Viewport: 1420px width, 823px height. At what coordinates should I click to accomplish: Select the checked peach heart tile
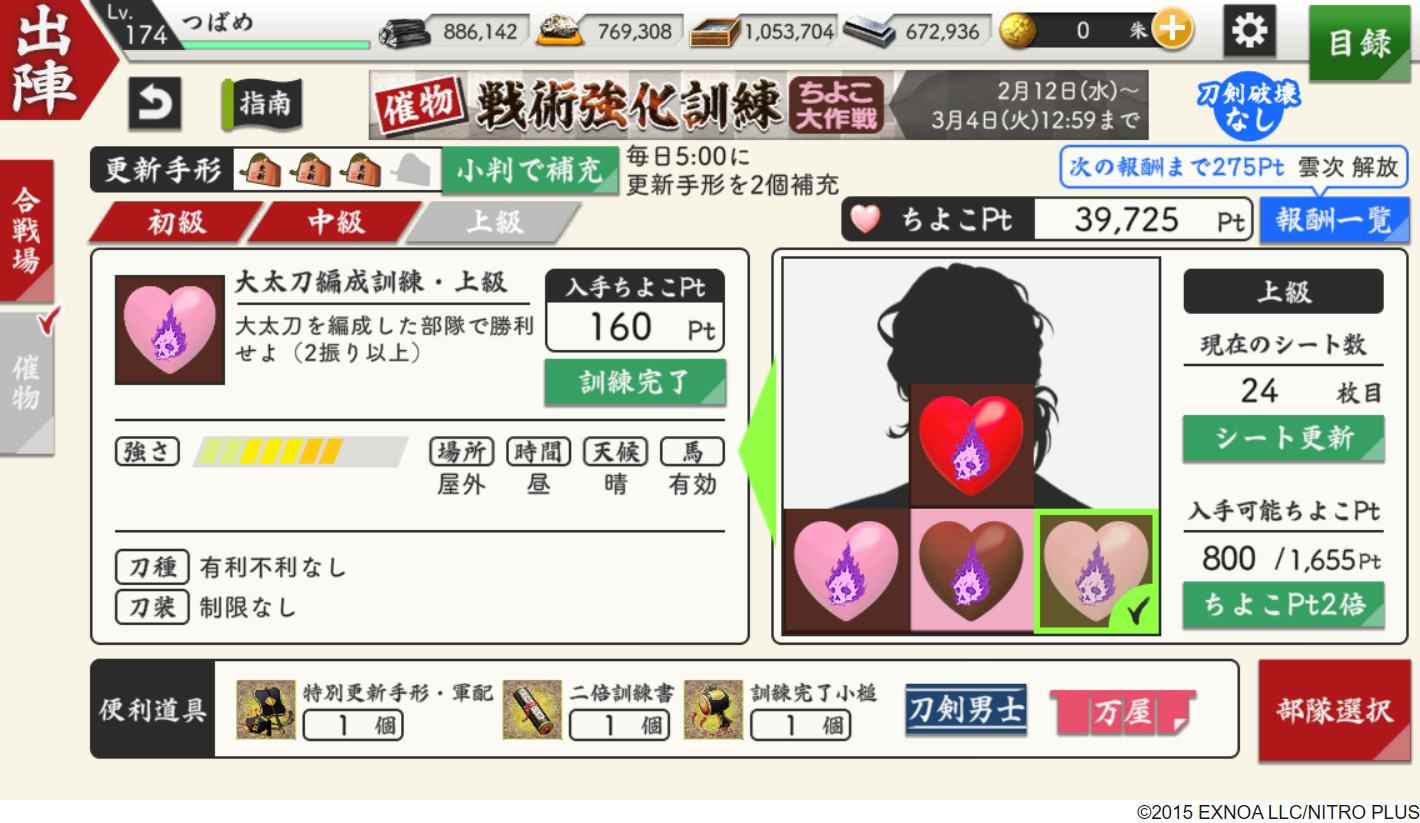(1096, 571)
